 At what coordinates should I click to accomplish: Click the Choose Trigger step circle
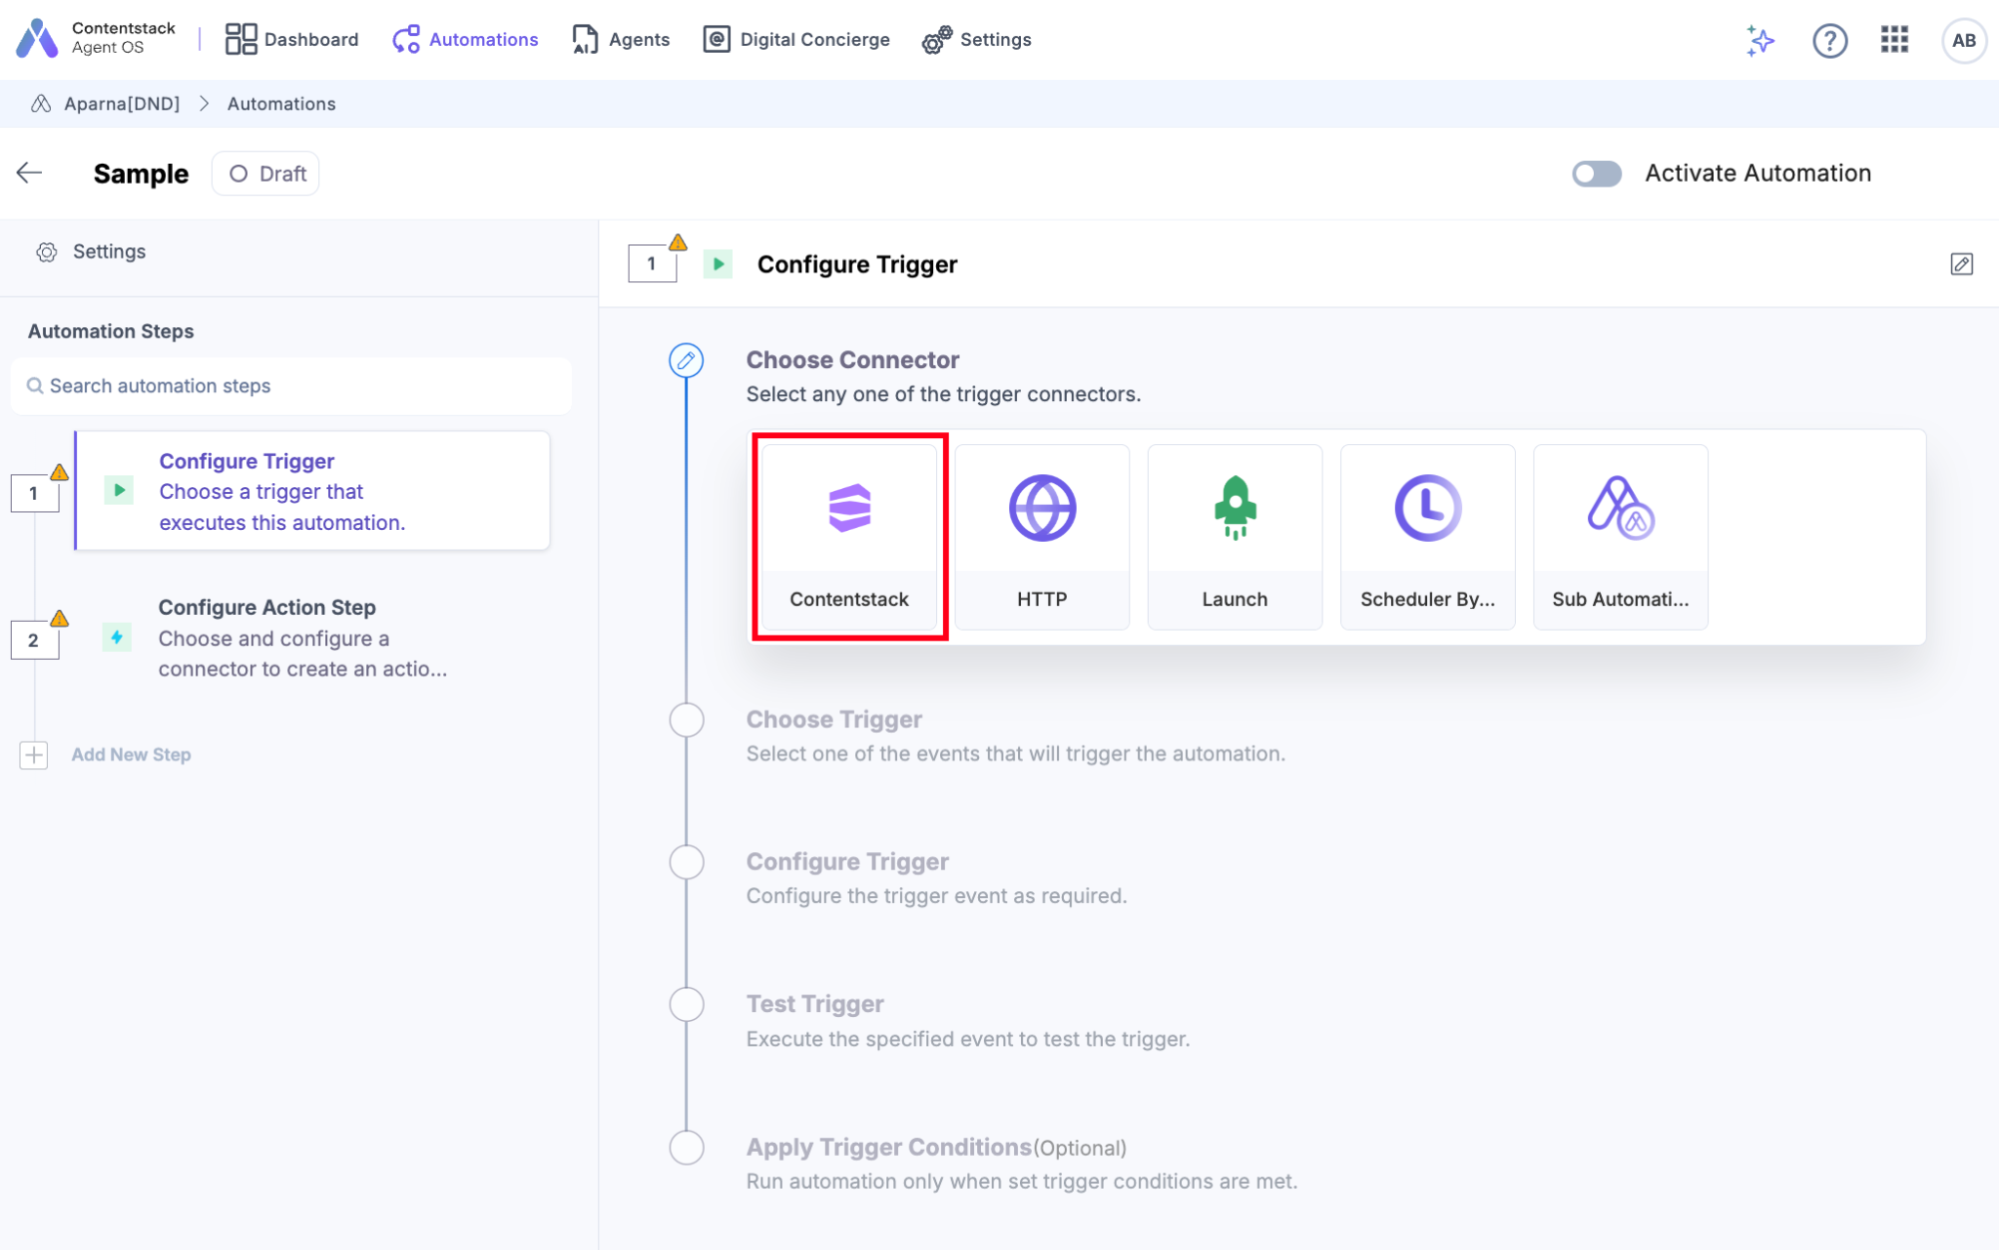[x=687, y=720]
